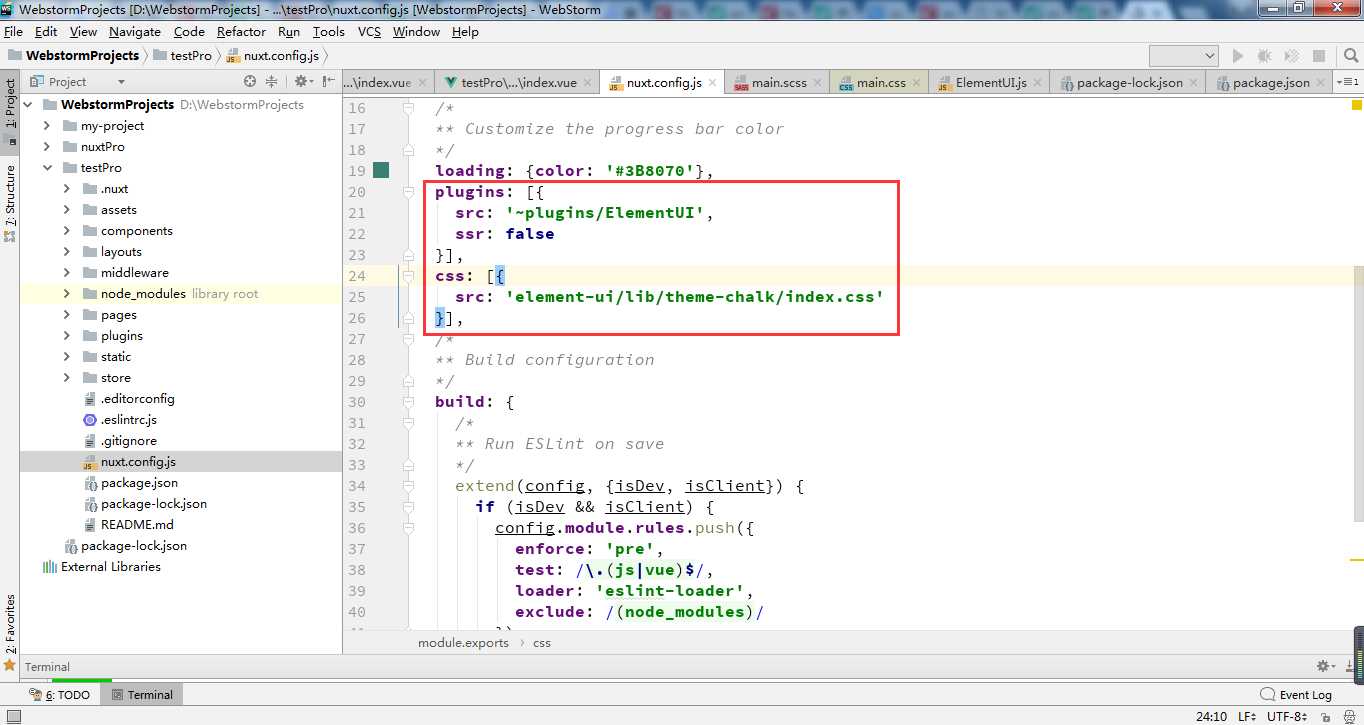Expand the node_modules folder
Image resolution: width=1364 pixels, height=725 pixels.
pyautogui.click(x=67, y=293)
